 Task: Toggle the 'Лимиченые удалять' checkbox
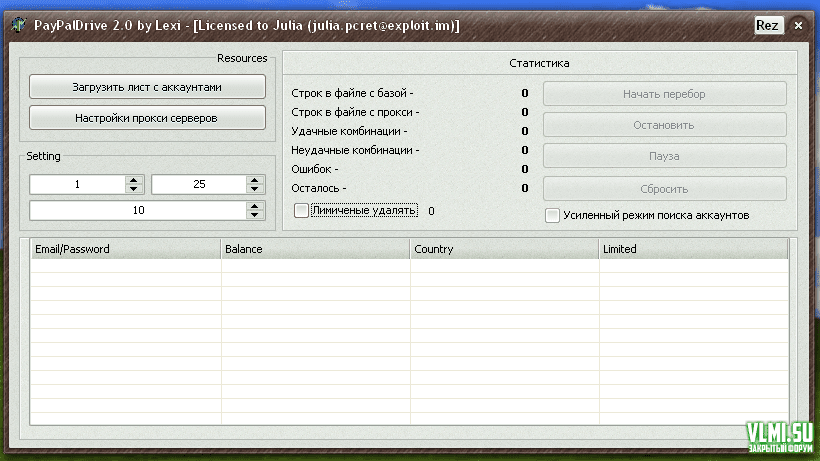[302, 210]
